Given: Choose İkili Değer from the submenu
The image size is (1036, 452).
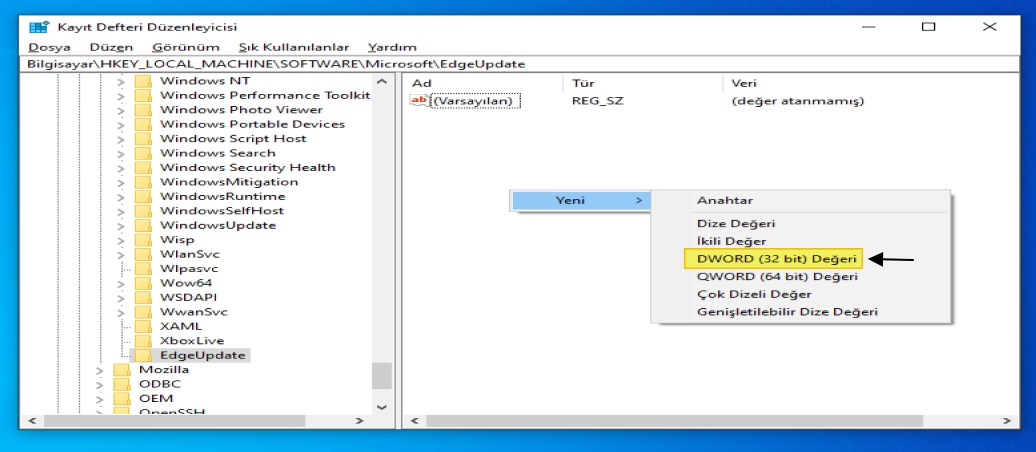Looking at the screenshot, I should pyautogui.click(x=731, y=241).
